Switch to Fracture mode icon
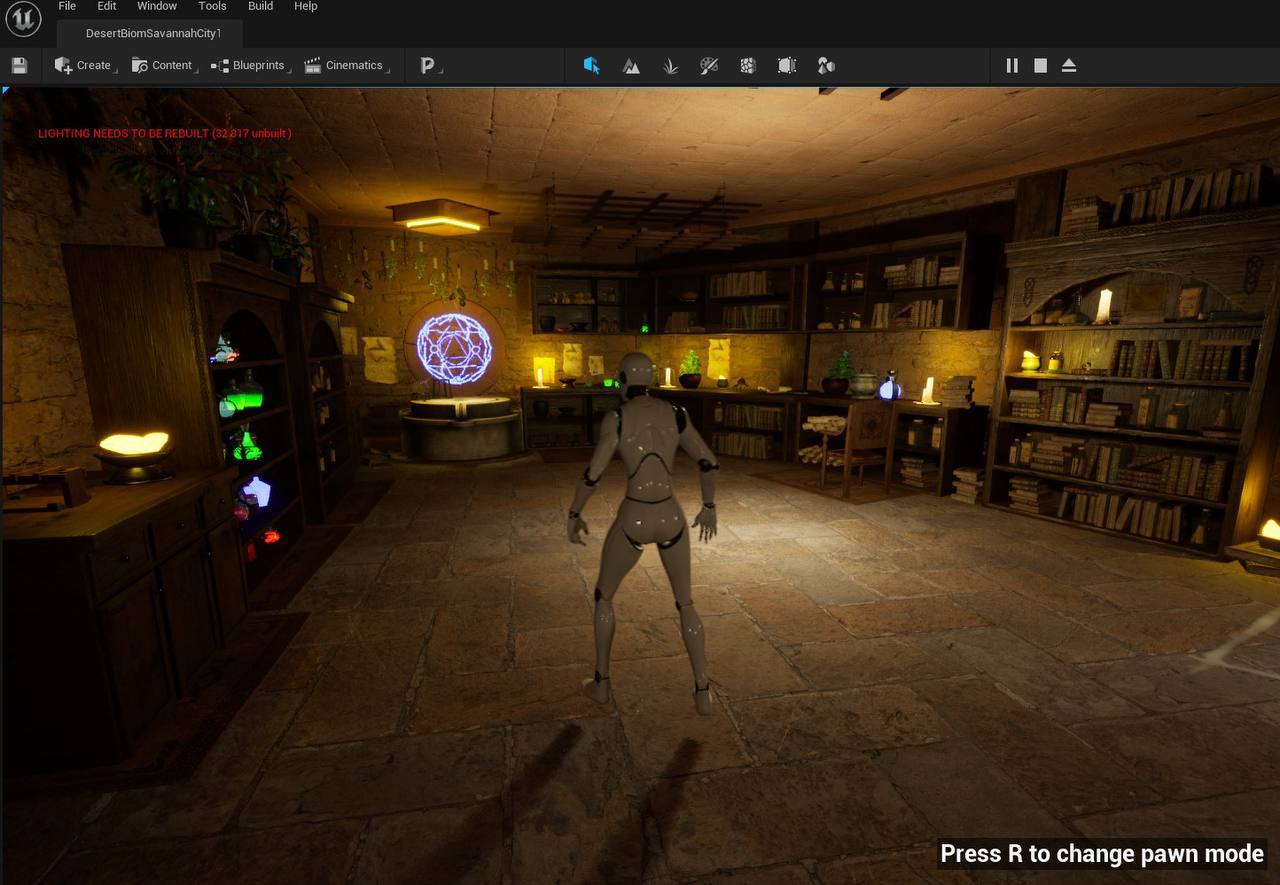The width and height of the screenshot is (1280, 885). coord(748,65)
